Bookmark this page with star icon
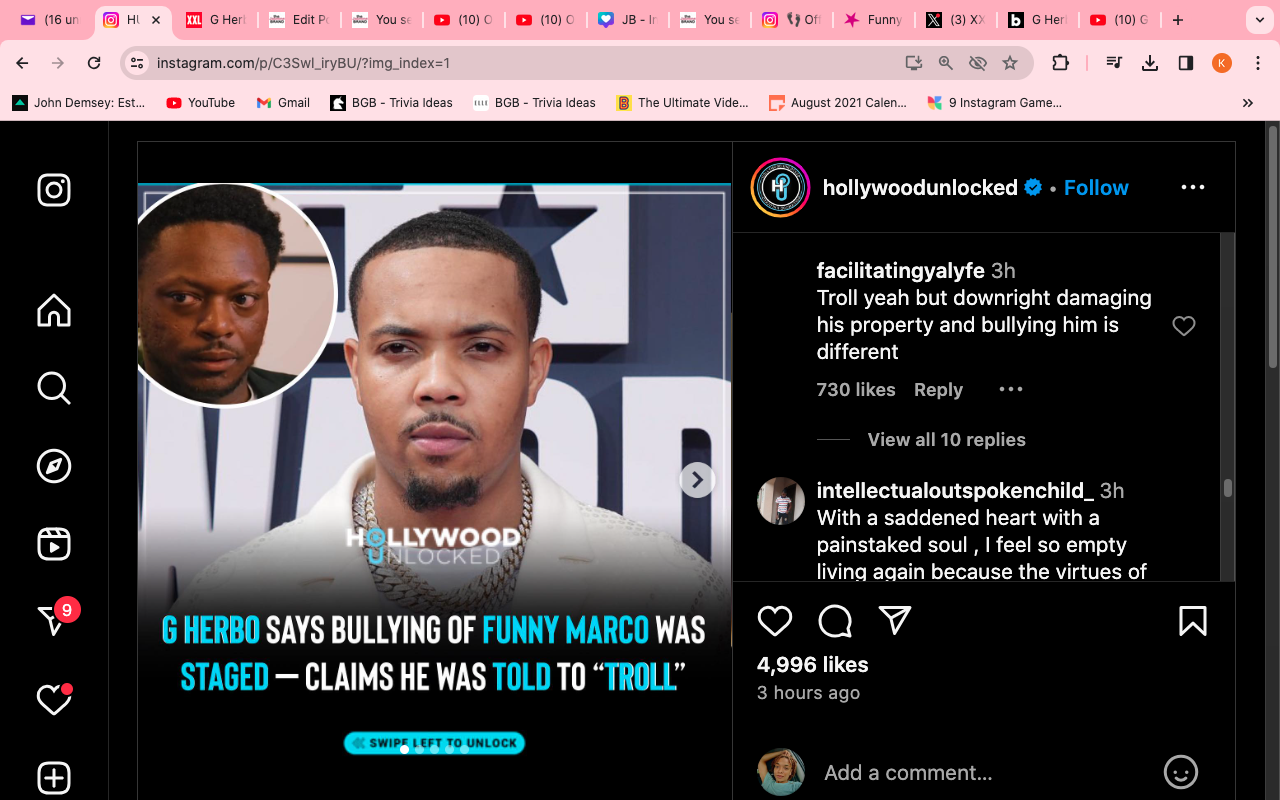 coord(1010,63)
